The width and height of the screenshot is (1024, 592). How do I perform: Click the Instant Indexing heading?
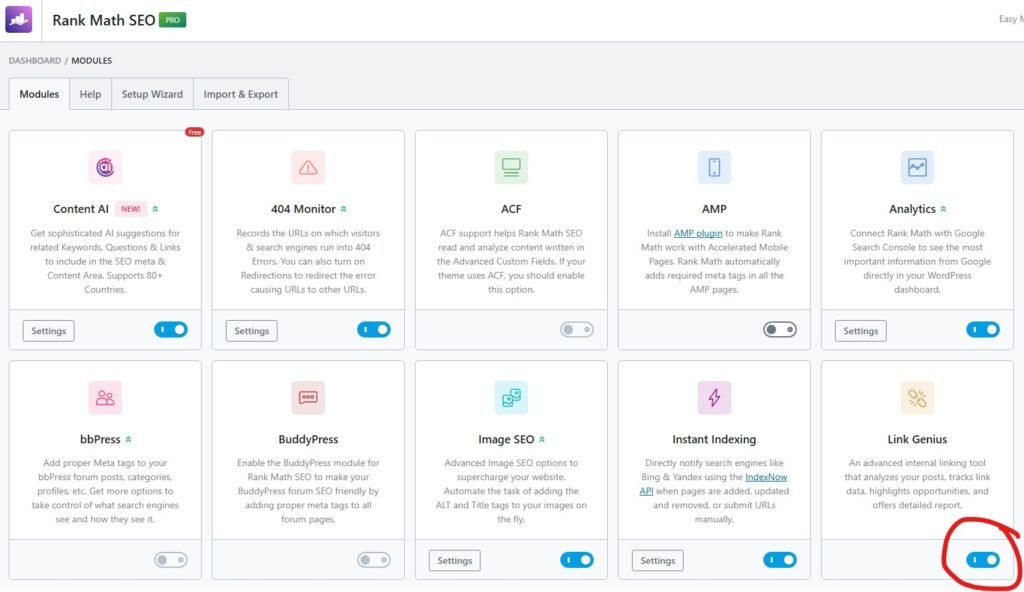click(714, 439)
